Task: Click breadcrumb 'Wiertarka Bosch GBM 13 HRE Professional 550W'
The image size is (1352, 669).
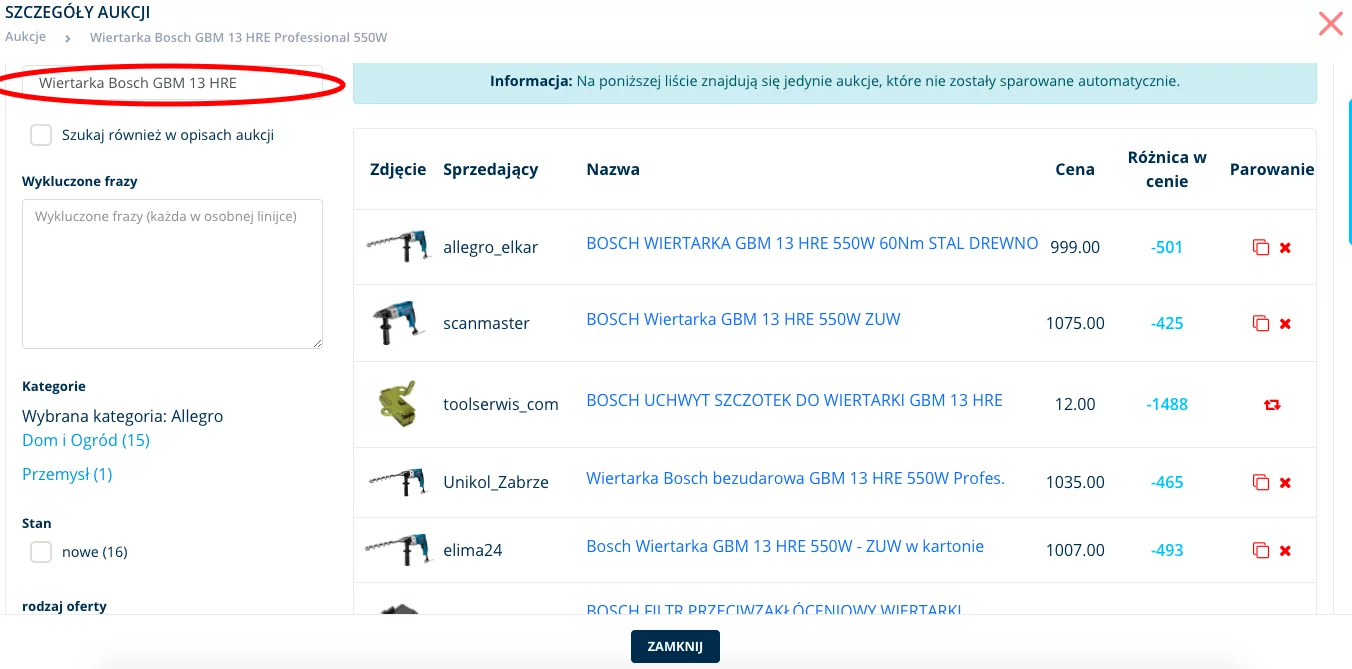Action: (x=238, y=37)
